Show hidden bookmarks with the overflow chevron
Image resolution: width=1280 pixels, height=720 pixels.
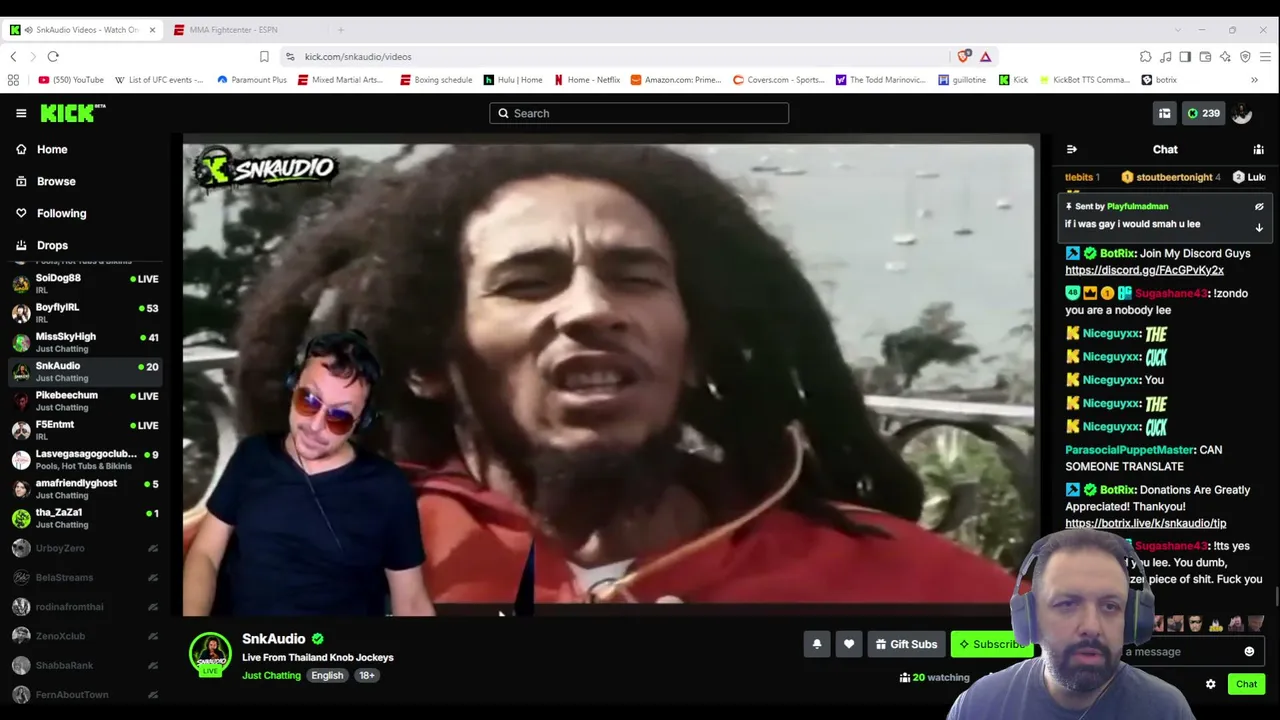coord(1254,80)
